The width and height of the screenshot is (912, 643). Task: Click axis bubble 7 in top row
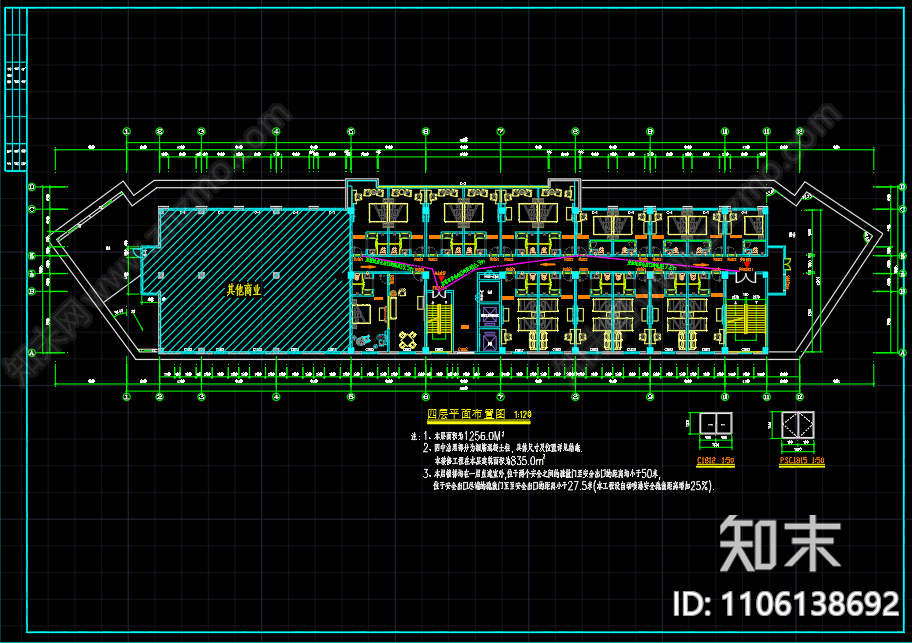point(501,132)
